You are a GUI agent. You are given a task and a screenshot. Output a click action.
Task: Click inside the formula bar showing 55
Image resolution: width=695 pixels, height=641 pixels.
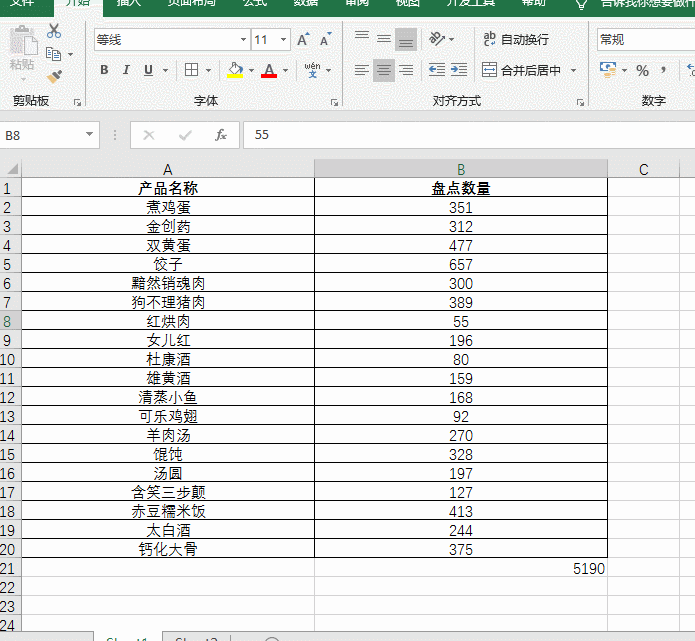point(469,135)
